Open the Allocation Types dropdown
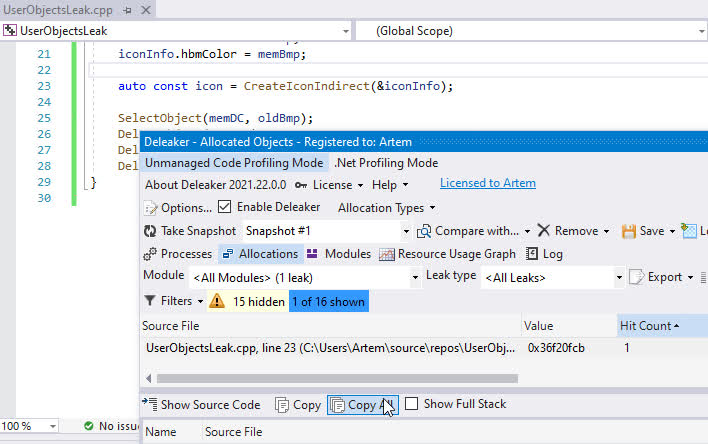 click(x=387, y=208)
